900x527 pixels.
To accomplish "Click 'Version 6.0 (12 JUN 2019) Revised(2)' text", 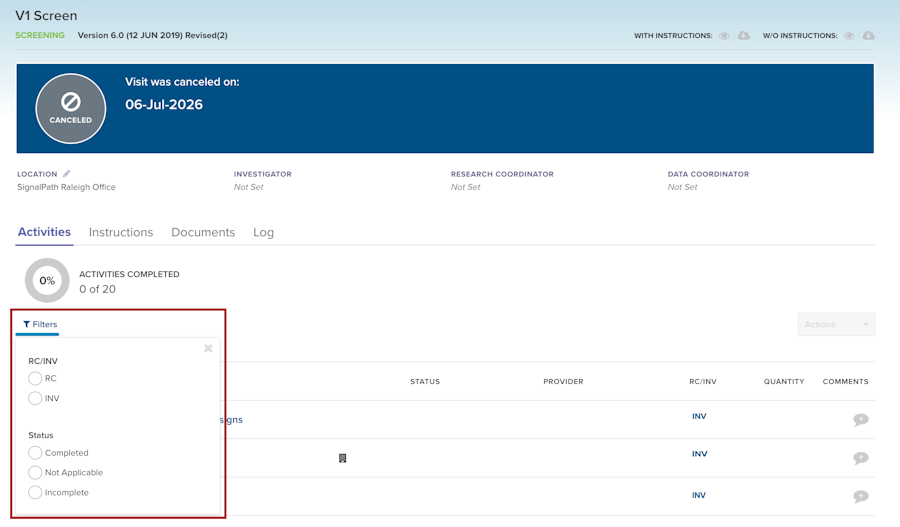I will (153, 35).
